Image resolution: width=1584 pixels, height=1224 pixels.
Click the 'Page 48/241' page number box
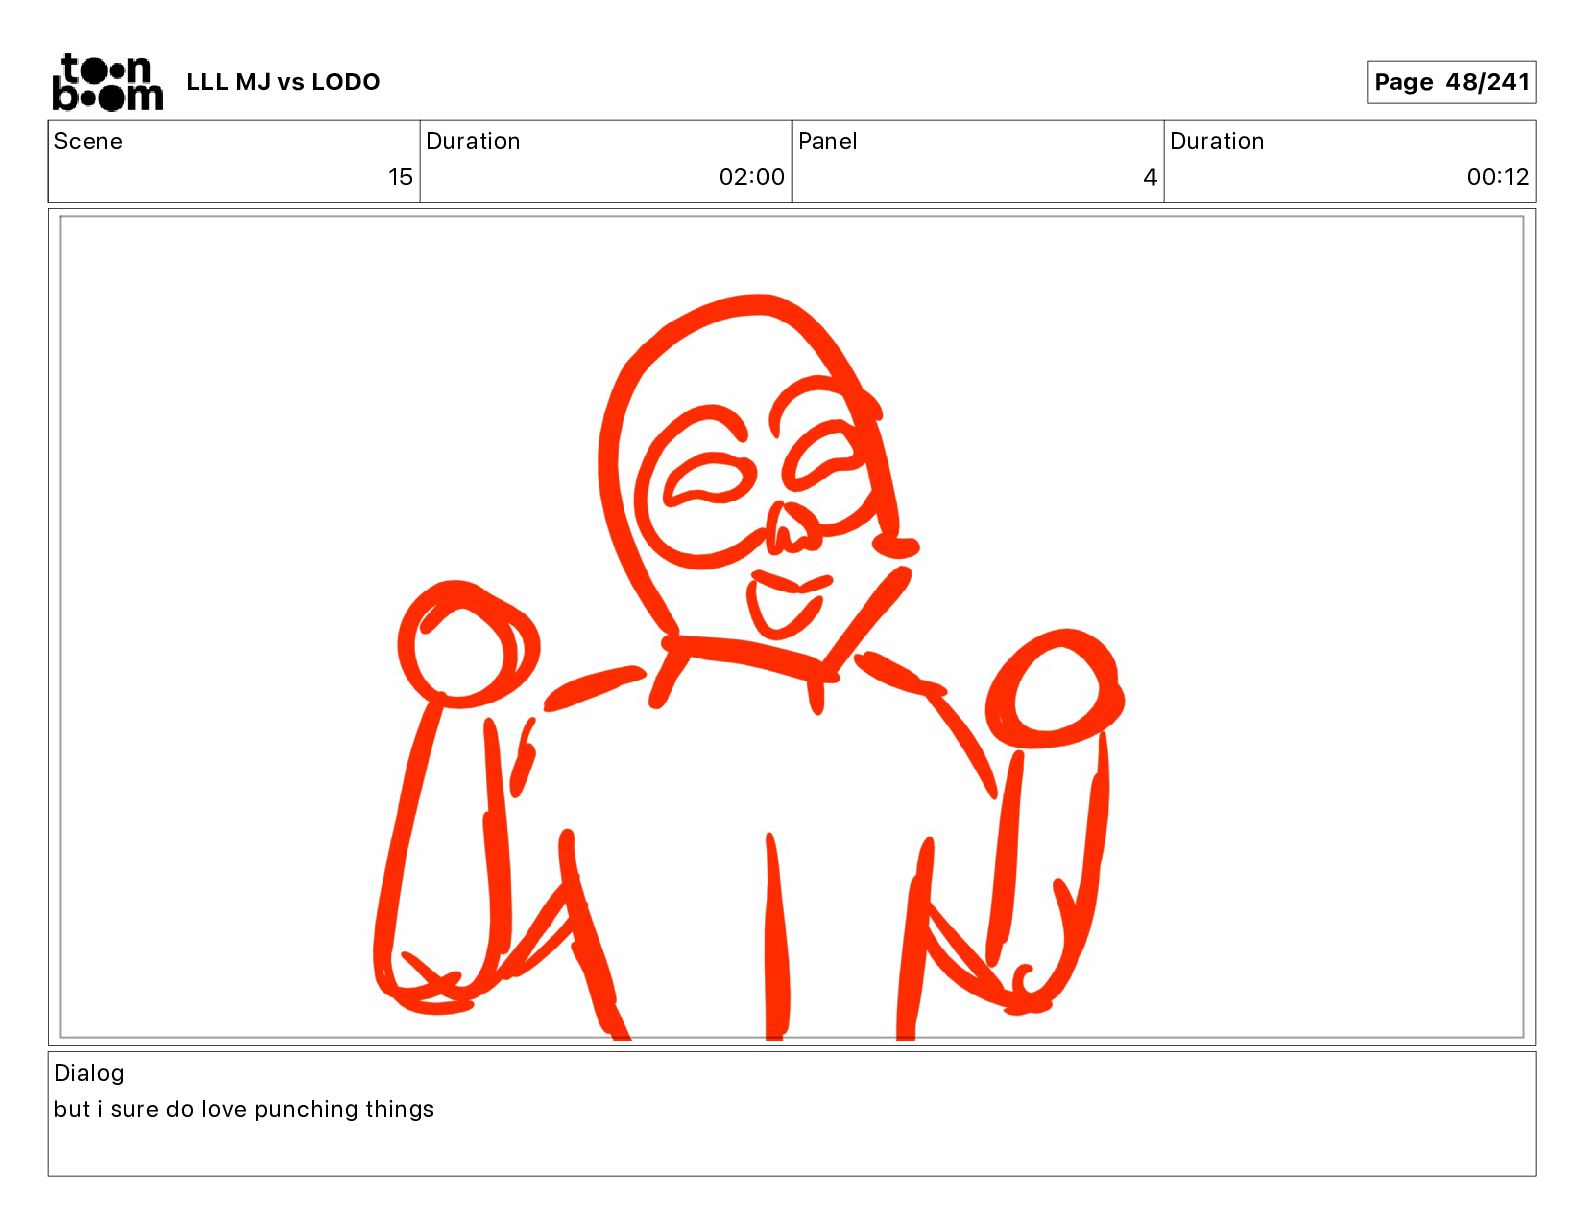[x=1451, y=82]
